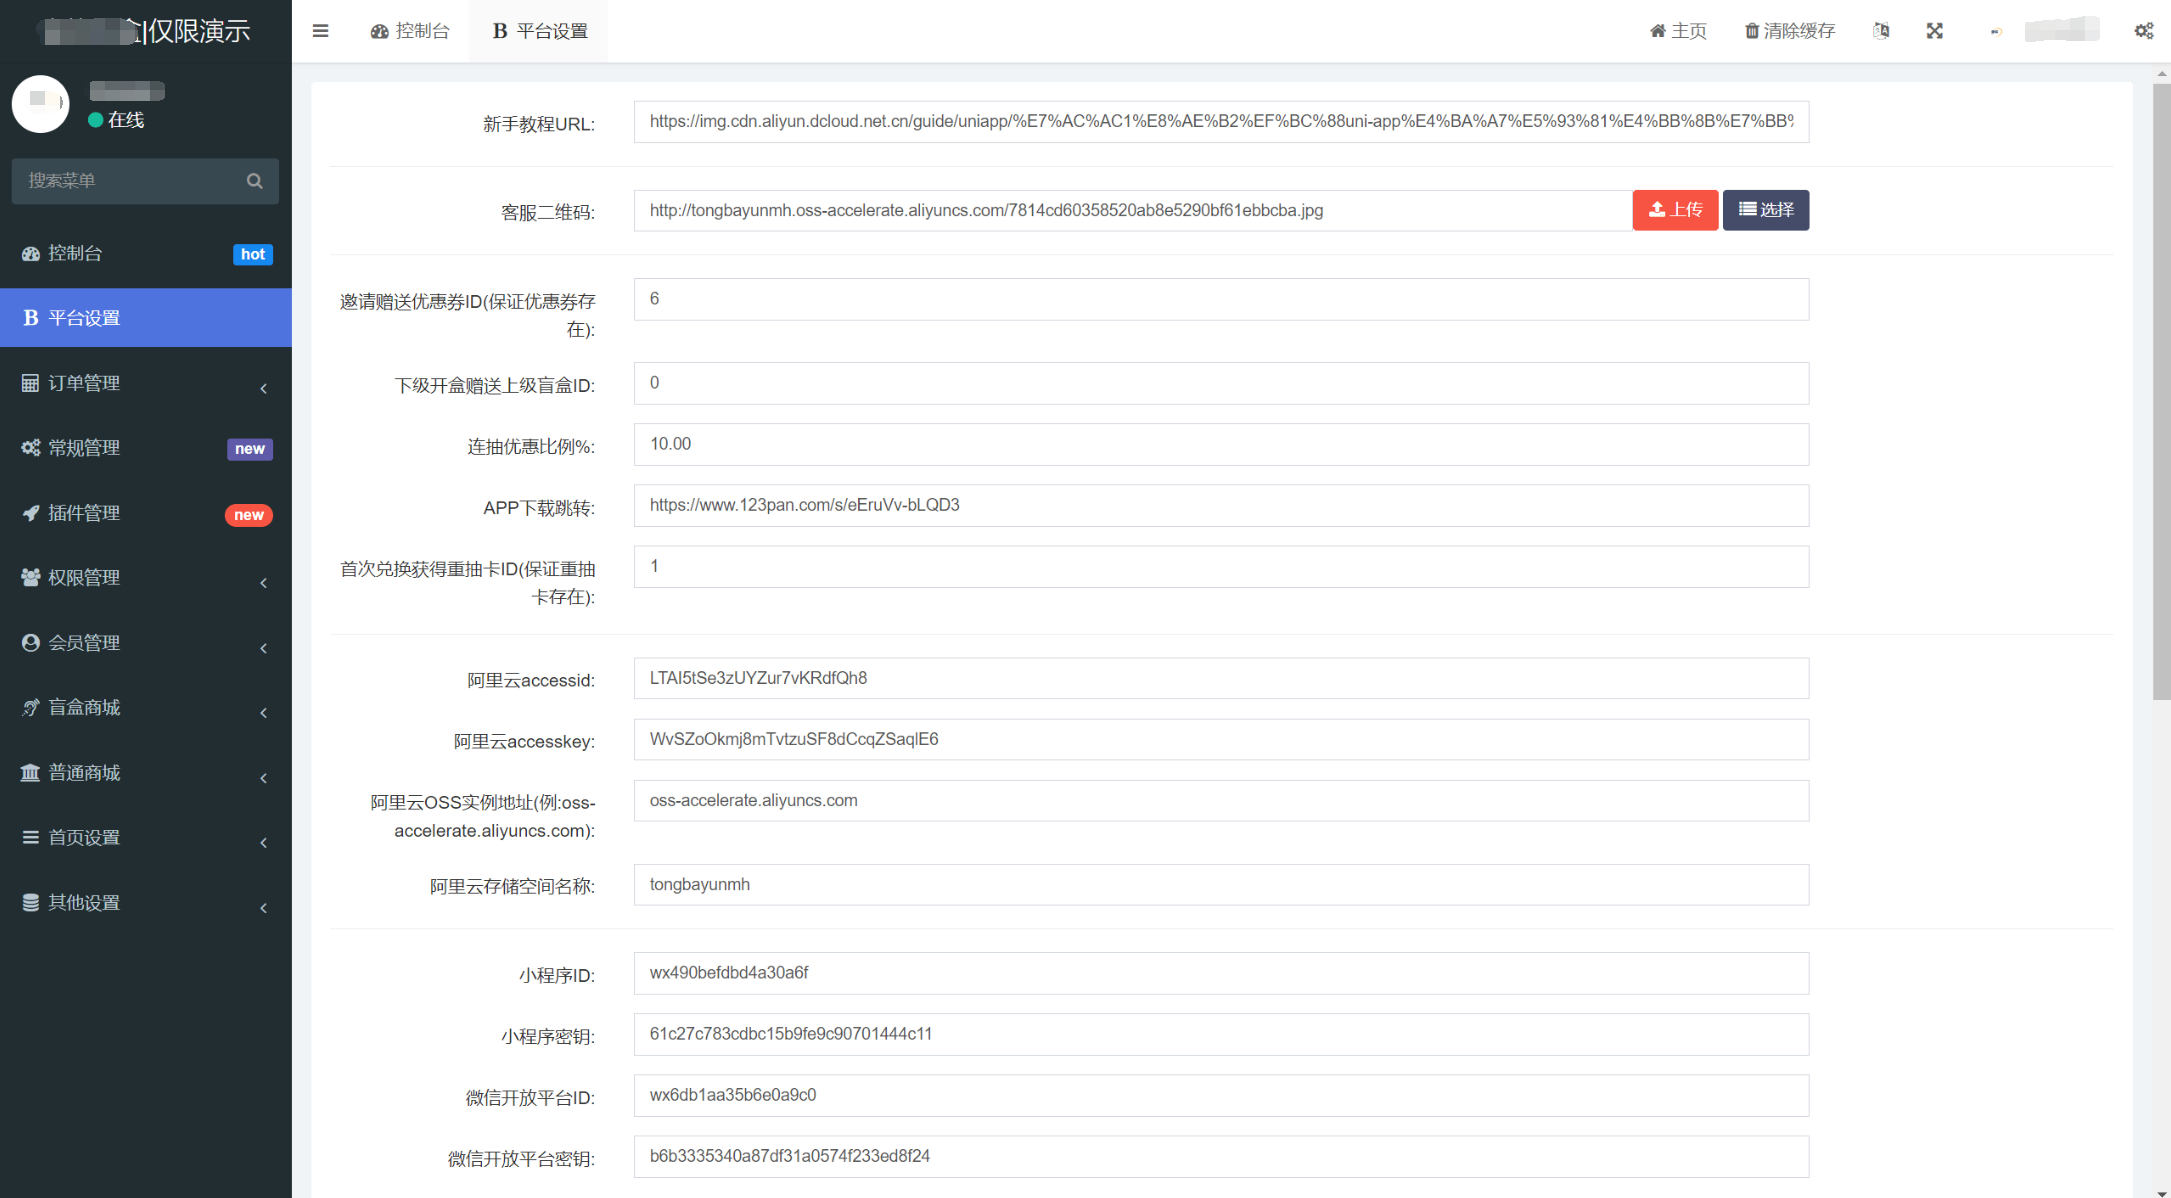Click the 选择 select button
Viewport: 2171px width, 1198px height.
pos(1764,210)
